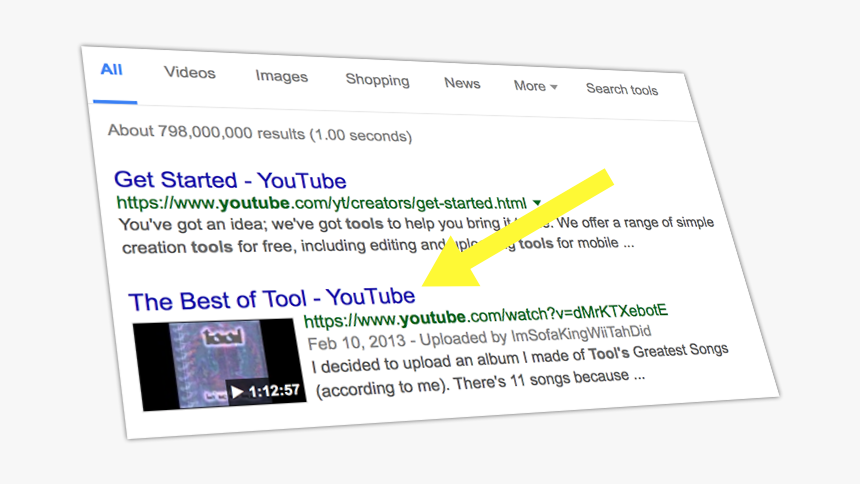
Task: Open The Best of Tool - YouTube link
Action: (x=272, y=299)
